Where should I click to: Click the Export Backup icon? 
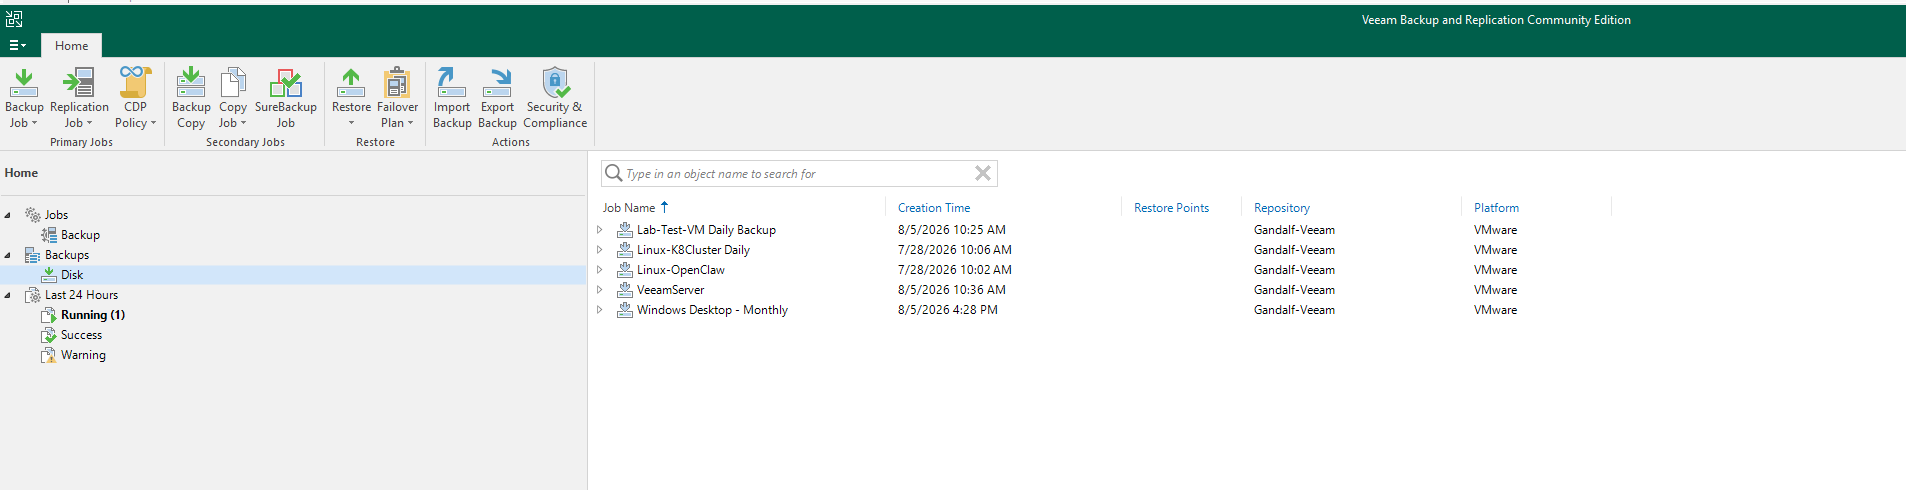pyautogui.click(x=497, y=82)
